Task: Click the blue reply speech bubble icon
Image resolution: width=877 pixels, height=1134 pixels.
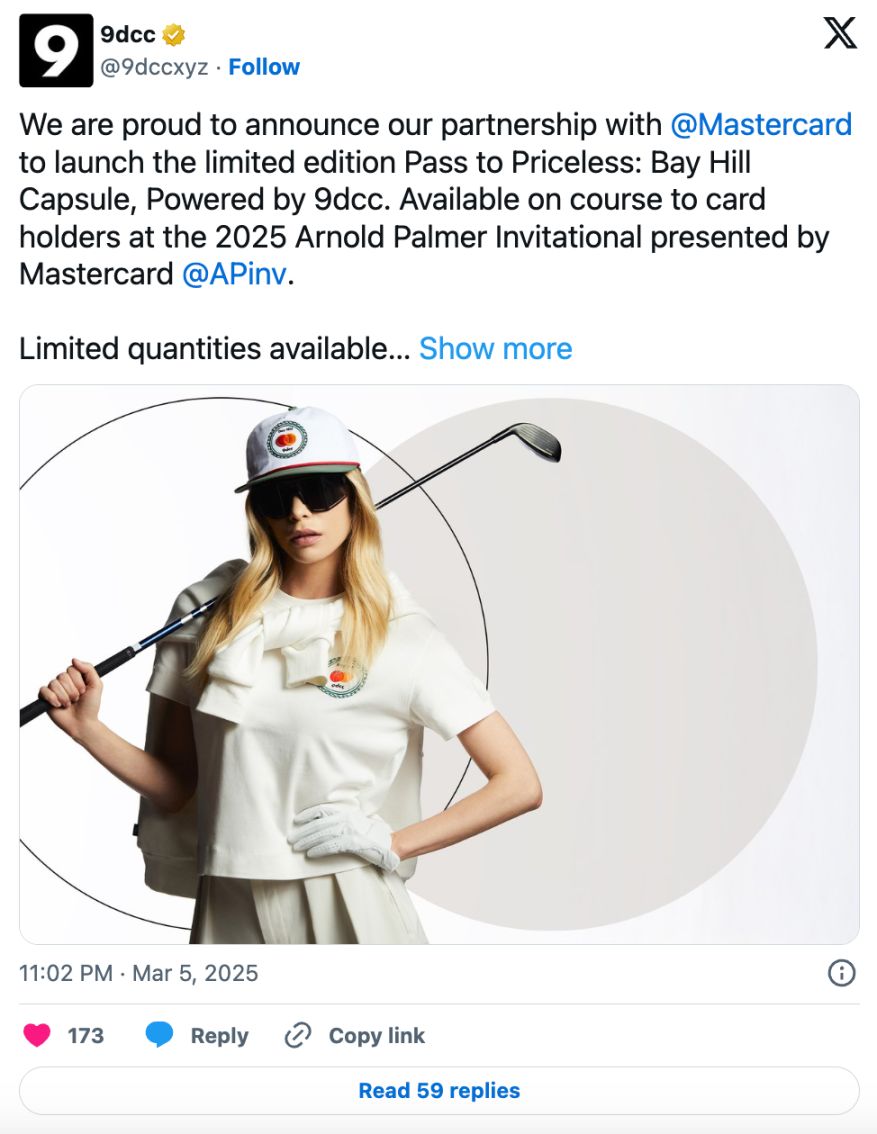Action: pyautogui.click(x=160, y=1036)
